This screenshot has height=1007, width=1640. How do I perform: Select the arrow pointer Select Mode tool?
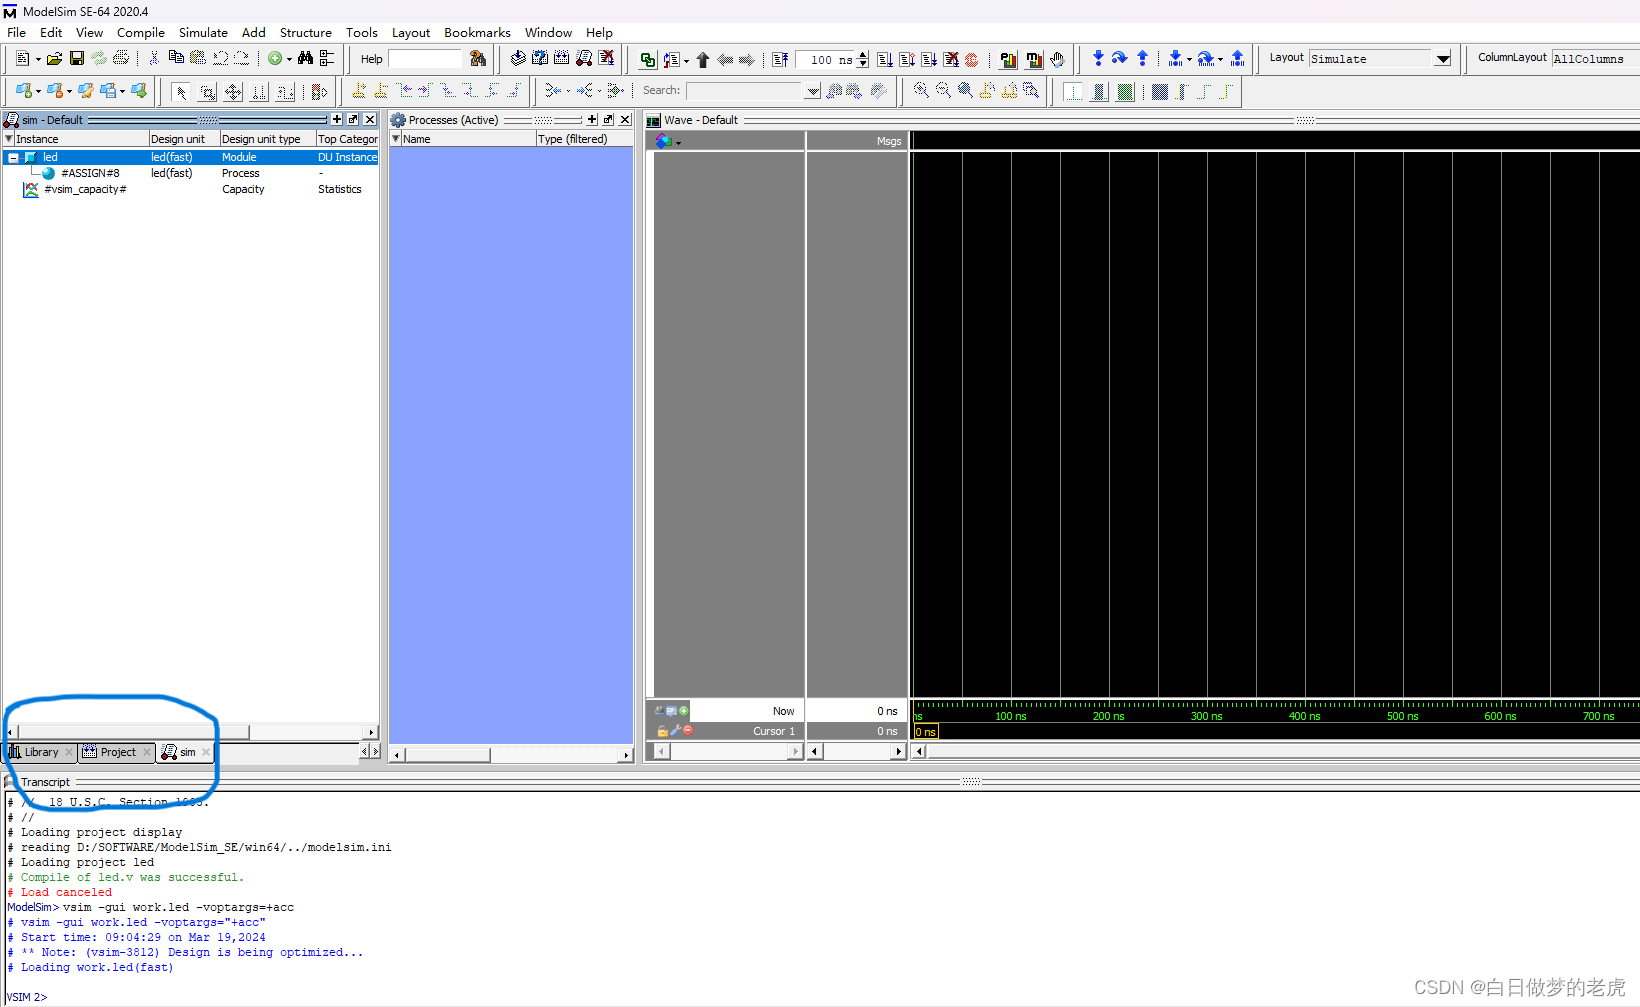[x=181, y=92]
